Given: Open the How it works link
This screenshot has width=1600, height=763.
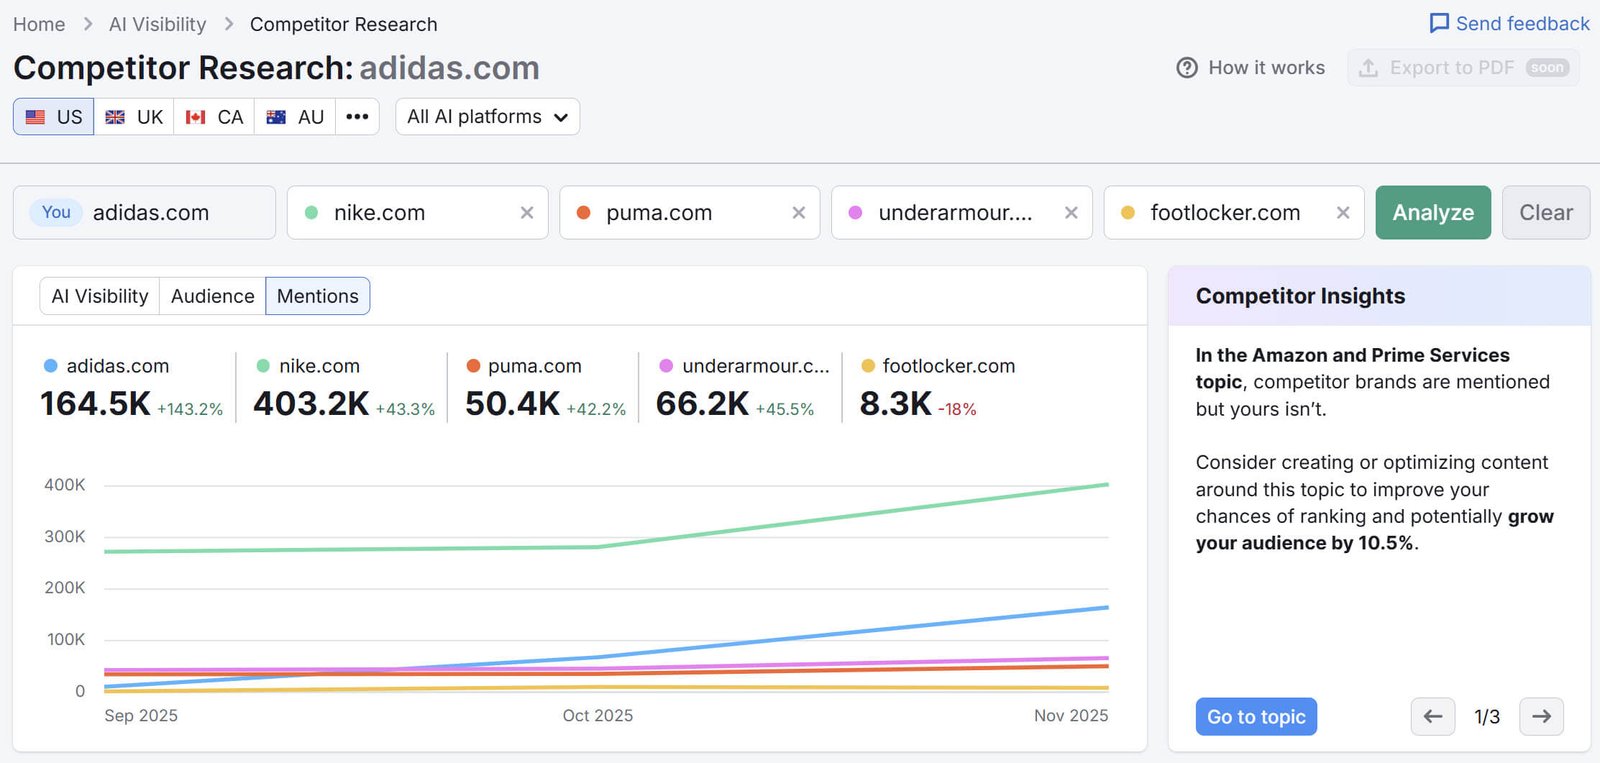Looking at the screenshot, I should [1251, 67].
